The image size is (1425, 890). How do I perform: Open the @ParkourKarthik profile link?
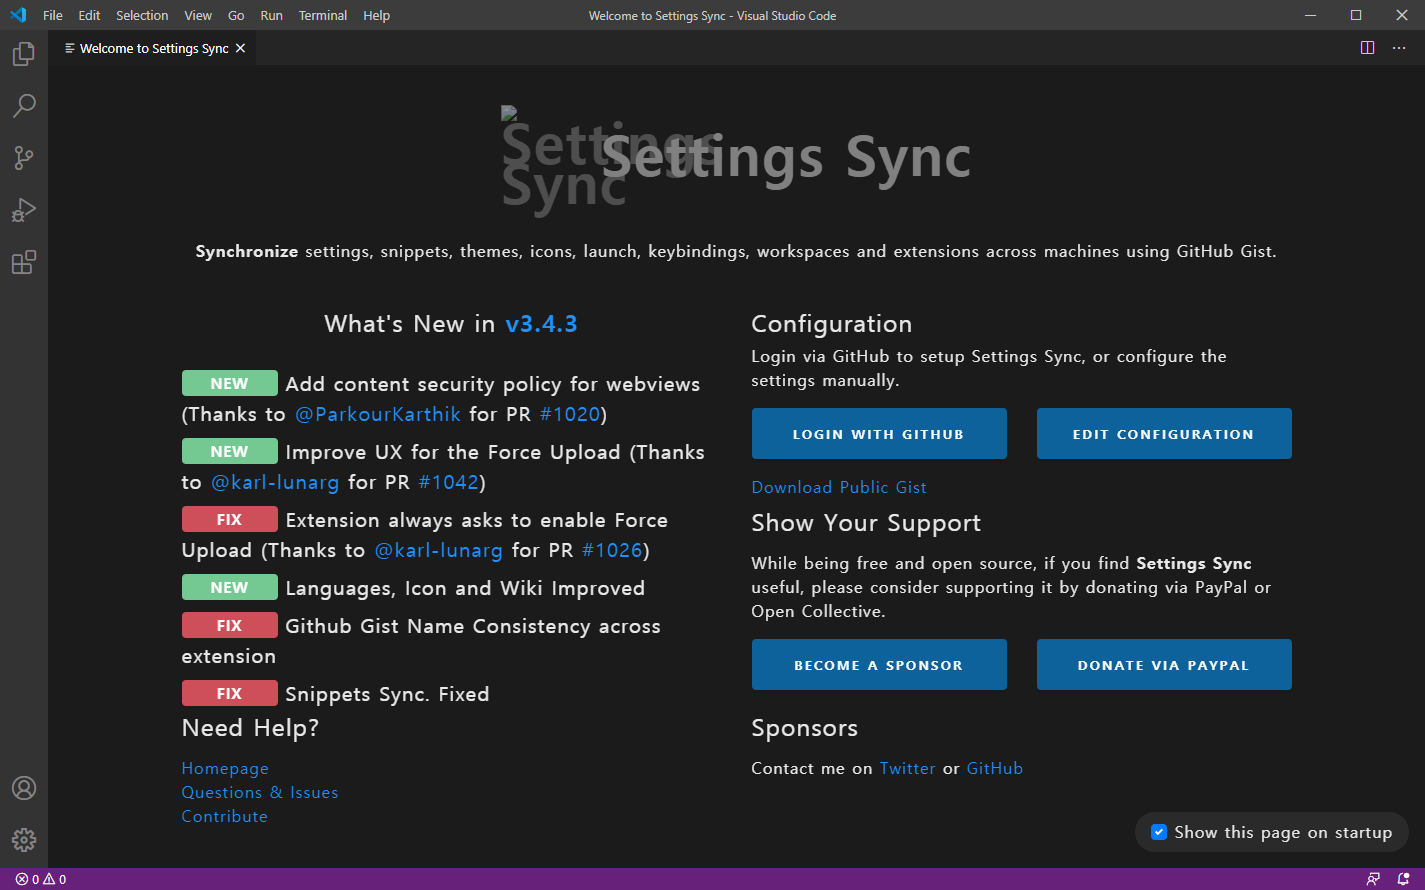pos(378,414)
